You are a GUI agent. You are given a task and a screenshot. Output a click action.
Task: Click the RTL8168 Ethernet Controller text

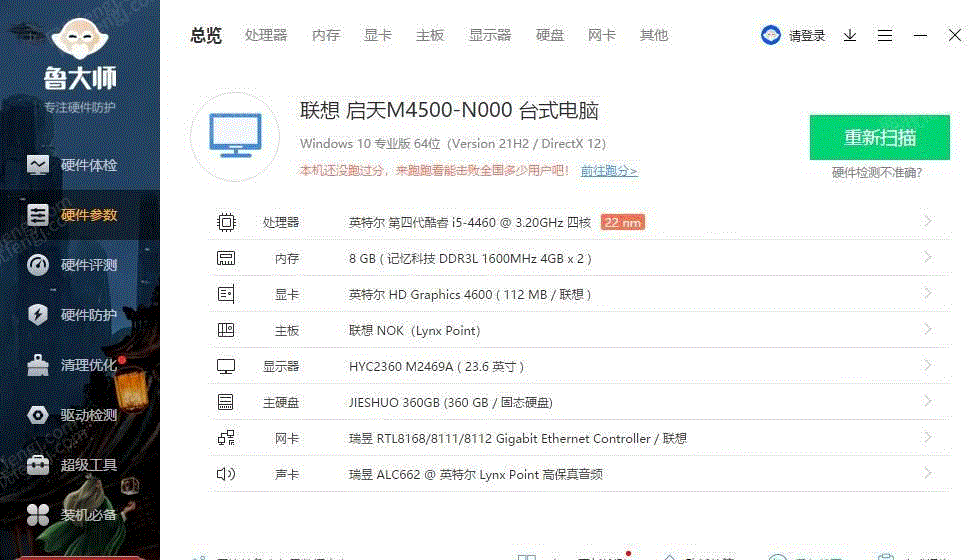pyautogui.click(x=518, y=439)
